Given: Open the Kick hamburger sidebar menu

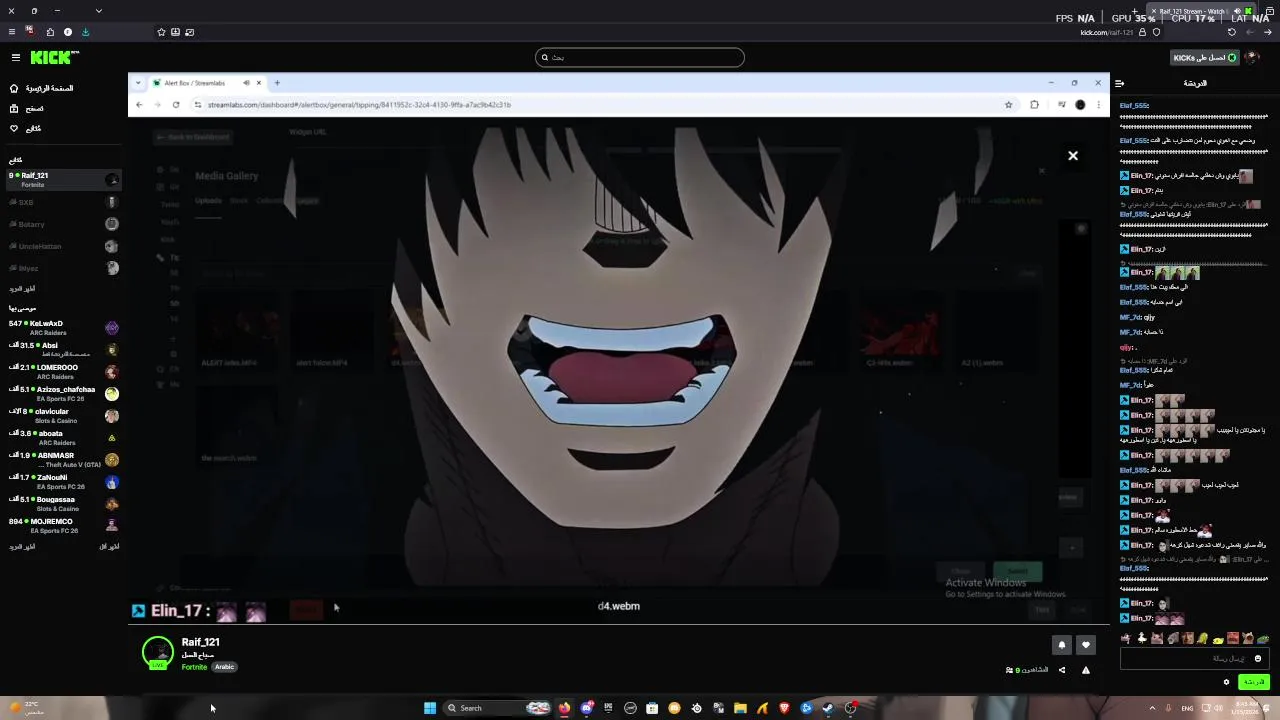Looking at the screenshot, I should click(15, 58).
